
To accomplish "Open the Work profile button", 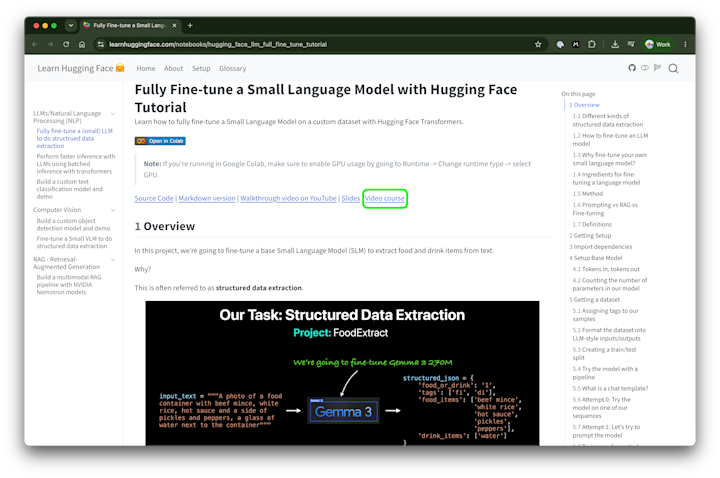I will (x=658, y=44).
